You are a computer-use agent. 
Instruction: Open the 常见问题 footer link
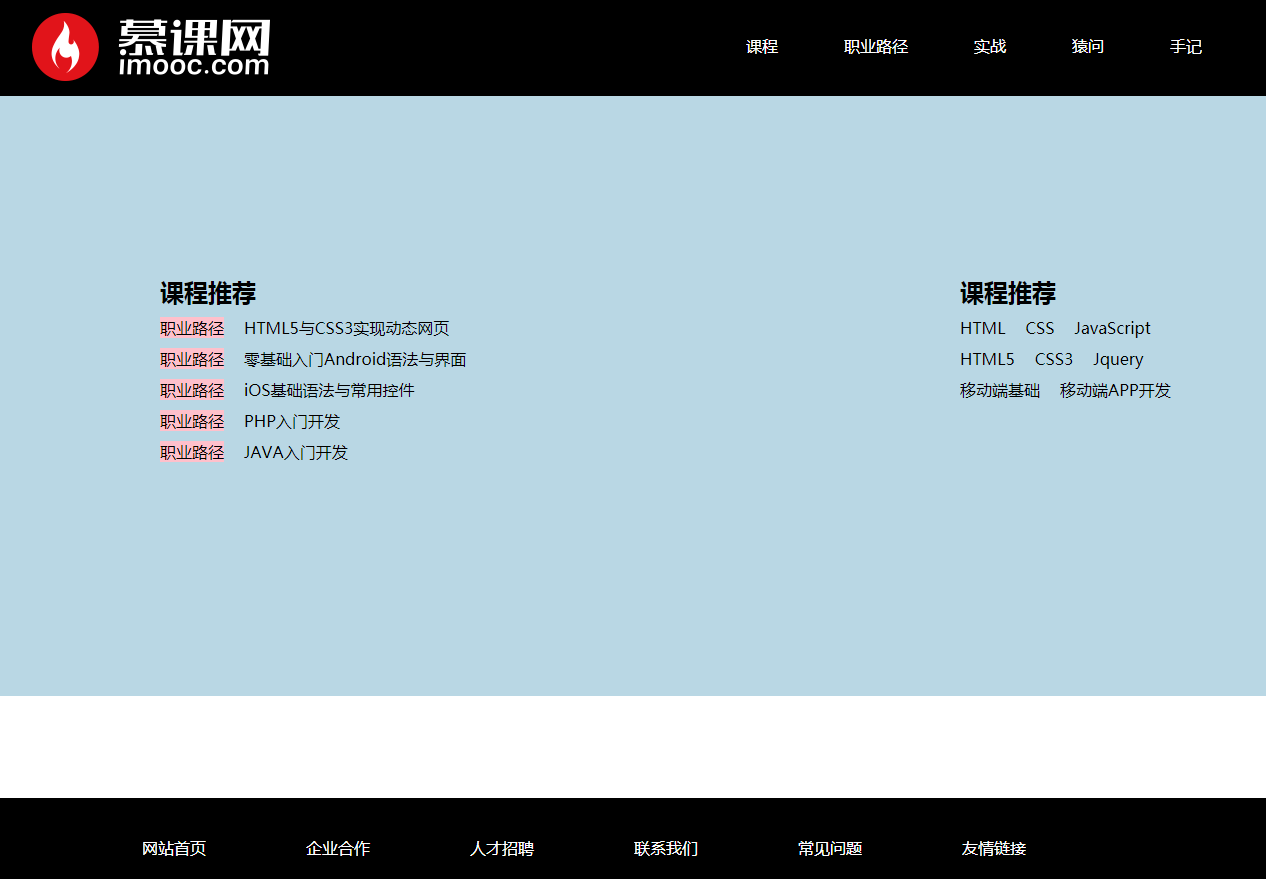click(830, 848)
